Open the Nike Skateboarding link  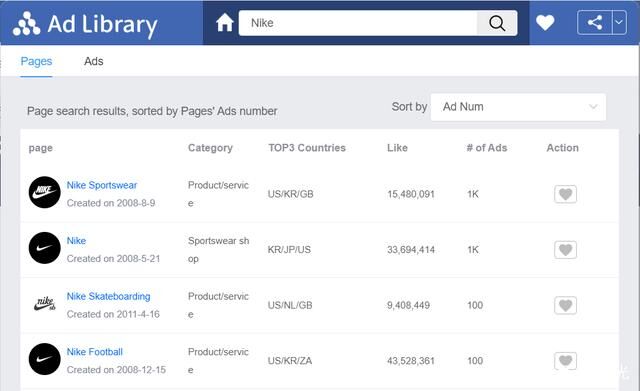click(108, 296)
